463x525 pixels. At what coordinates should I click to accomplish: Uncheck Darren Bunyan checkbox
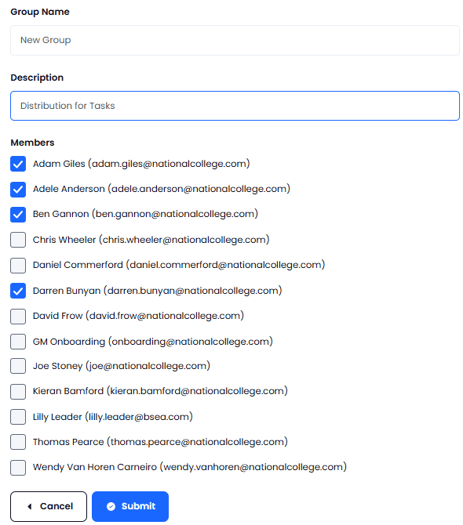(18, 291)
